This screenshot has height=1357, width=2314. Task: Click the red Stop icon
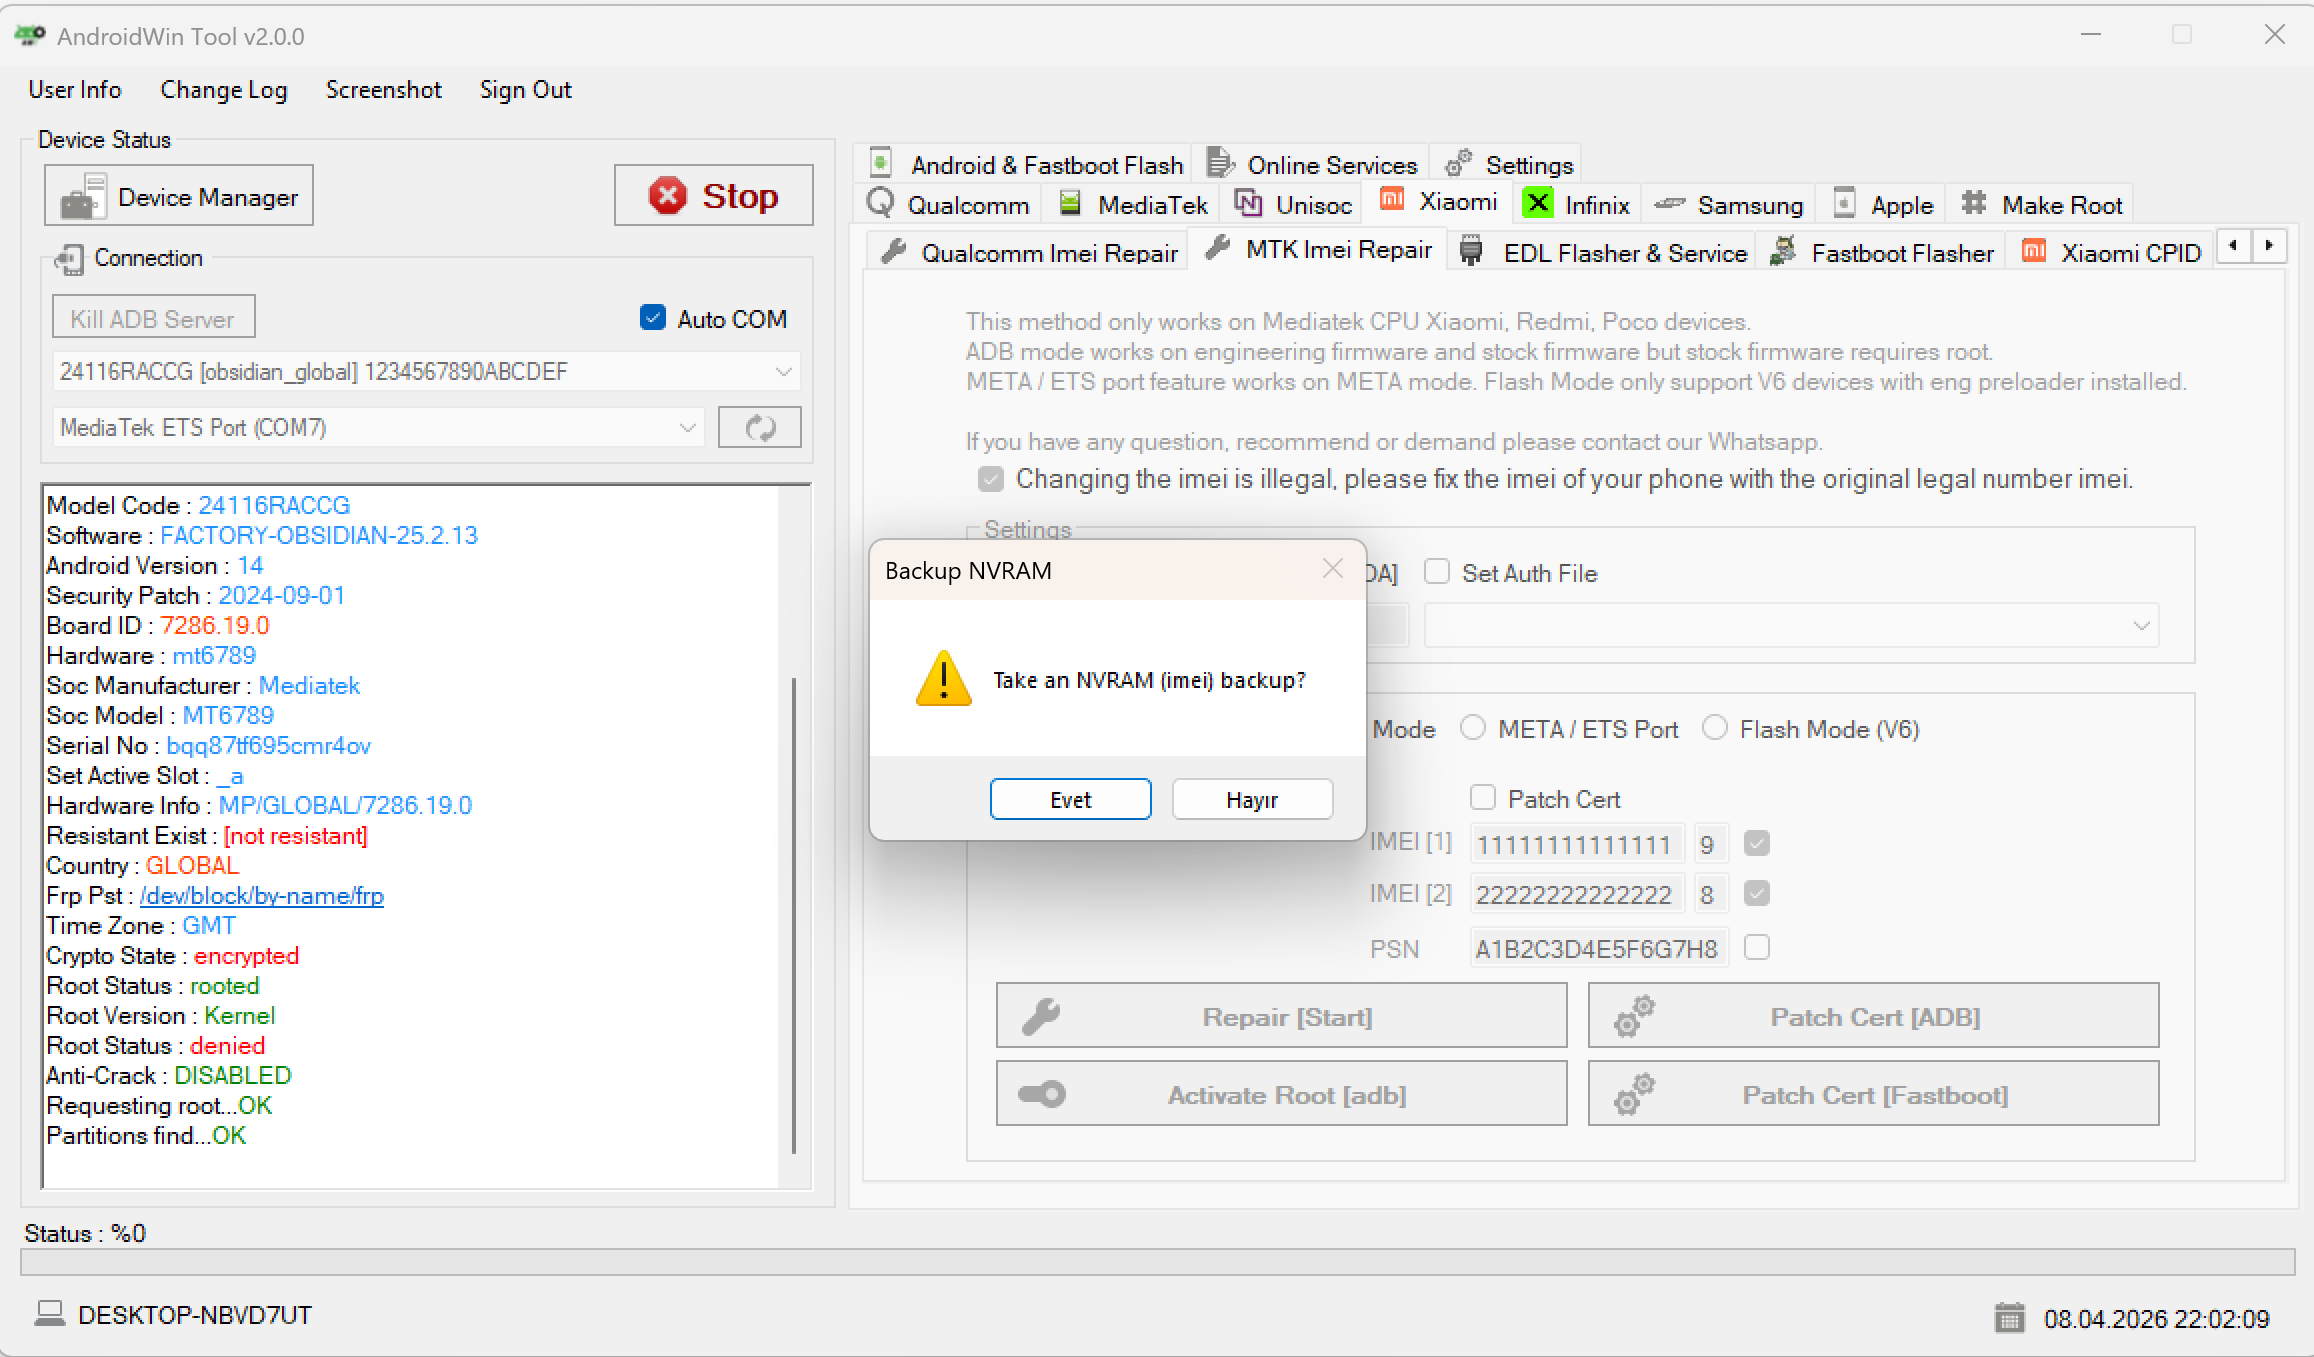(670, 196)
